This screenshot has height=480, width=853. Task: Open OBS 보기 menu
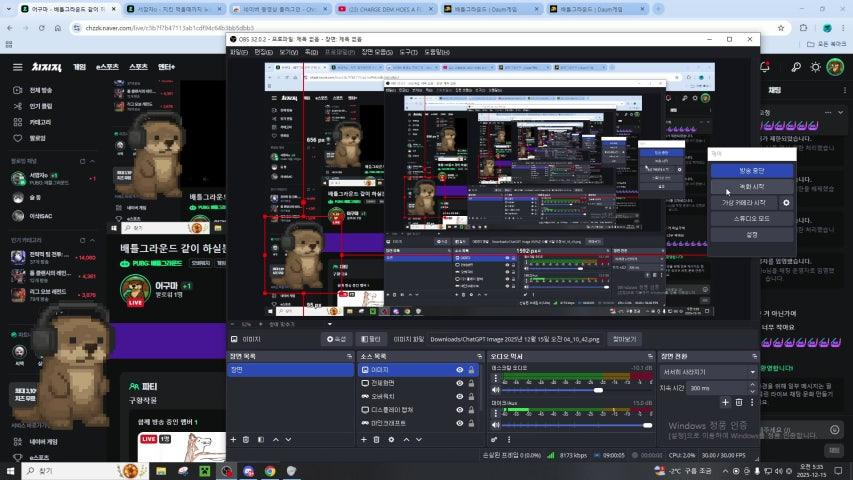pyautogui.click(x=288, y=52)
